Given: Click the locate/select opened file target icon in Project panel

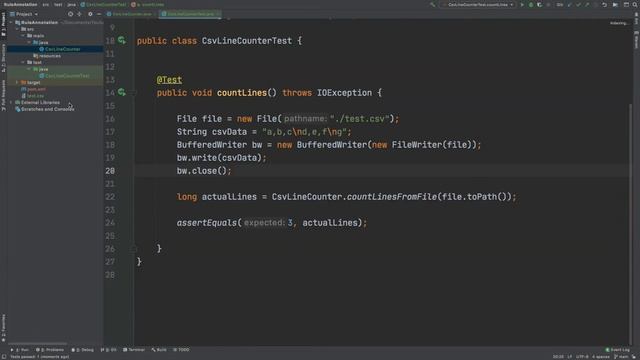Looking at the screenshot, I should [x=71, y=14].
